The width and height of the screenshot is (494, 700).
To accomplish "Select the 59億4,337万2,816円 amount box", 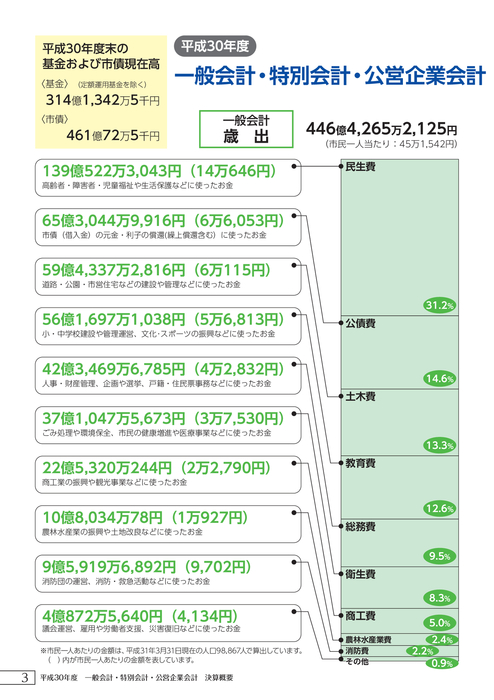I will click(x=168, y=277).
